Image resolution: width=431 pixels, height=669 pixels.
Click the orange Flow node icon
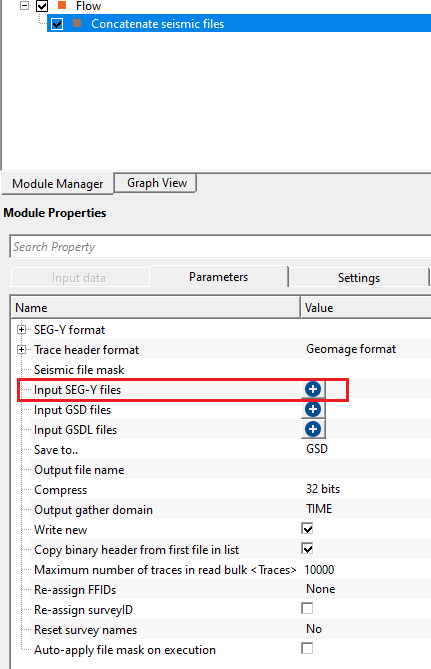pos(62,6)
